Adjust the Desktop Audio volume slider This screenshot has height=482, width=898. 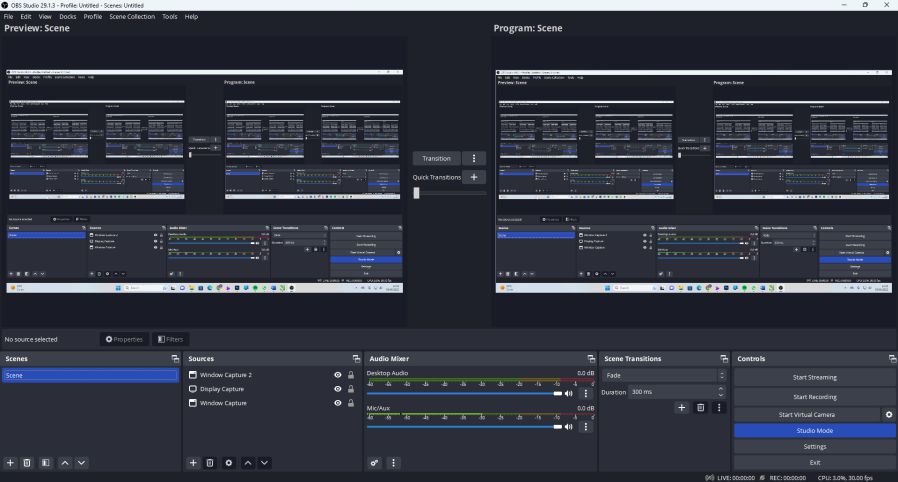464,393
